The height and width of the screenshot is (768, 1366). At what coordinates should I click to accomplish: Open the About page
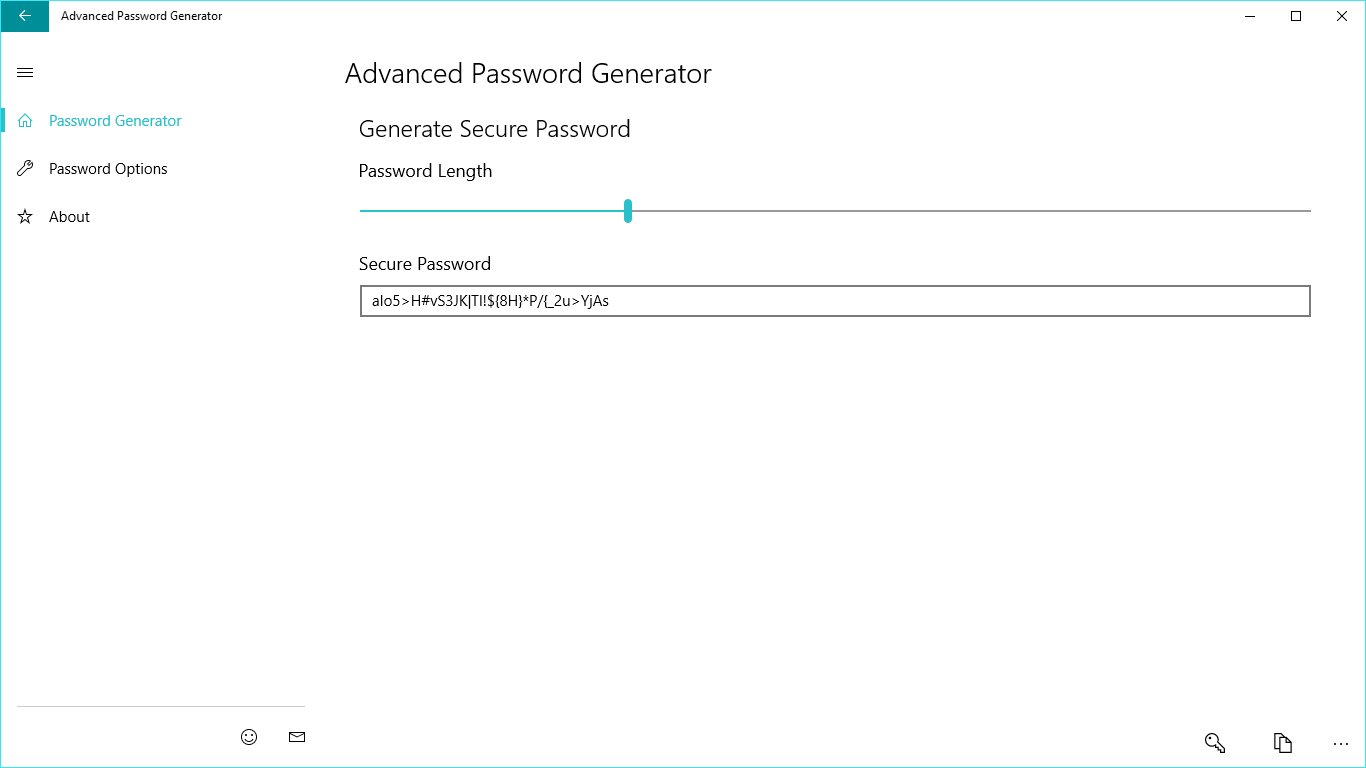[x=69, y=217]
